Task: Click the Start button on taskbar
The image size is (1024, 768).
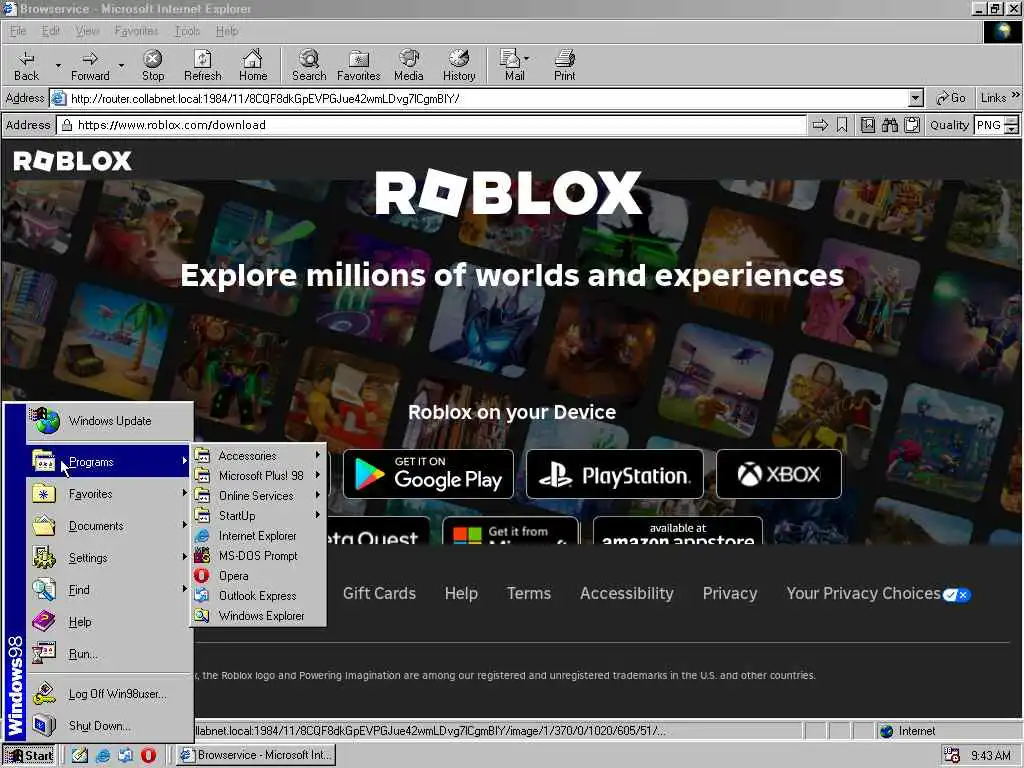Action: tap(30, 755)
